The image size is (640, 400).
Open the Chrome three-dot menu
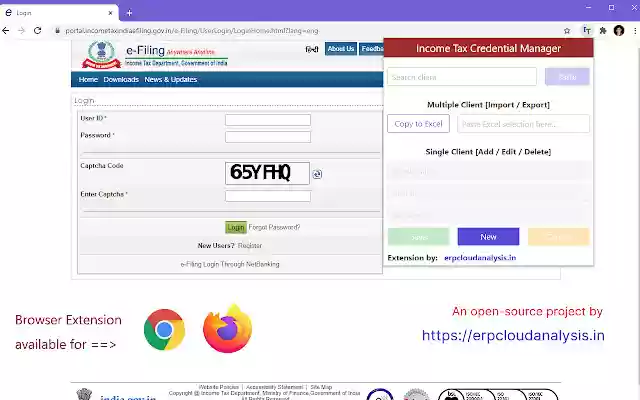(x=635, y=31)
